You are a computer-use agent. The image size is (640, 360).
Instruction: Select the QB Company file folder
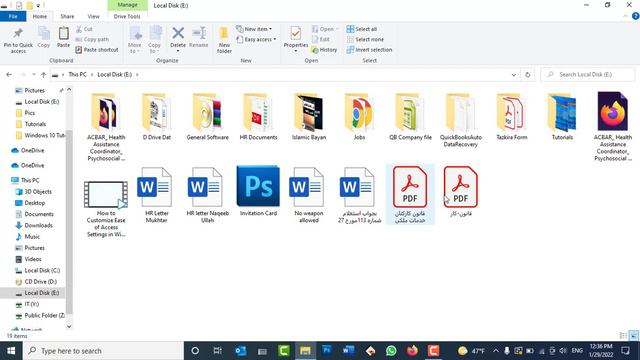pos(410,117)
